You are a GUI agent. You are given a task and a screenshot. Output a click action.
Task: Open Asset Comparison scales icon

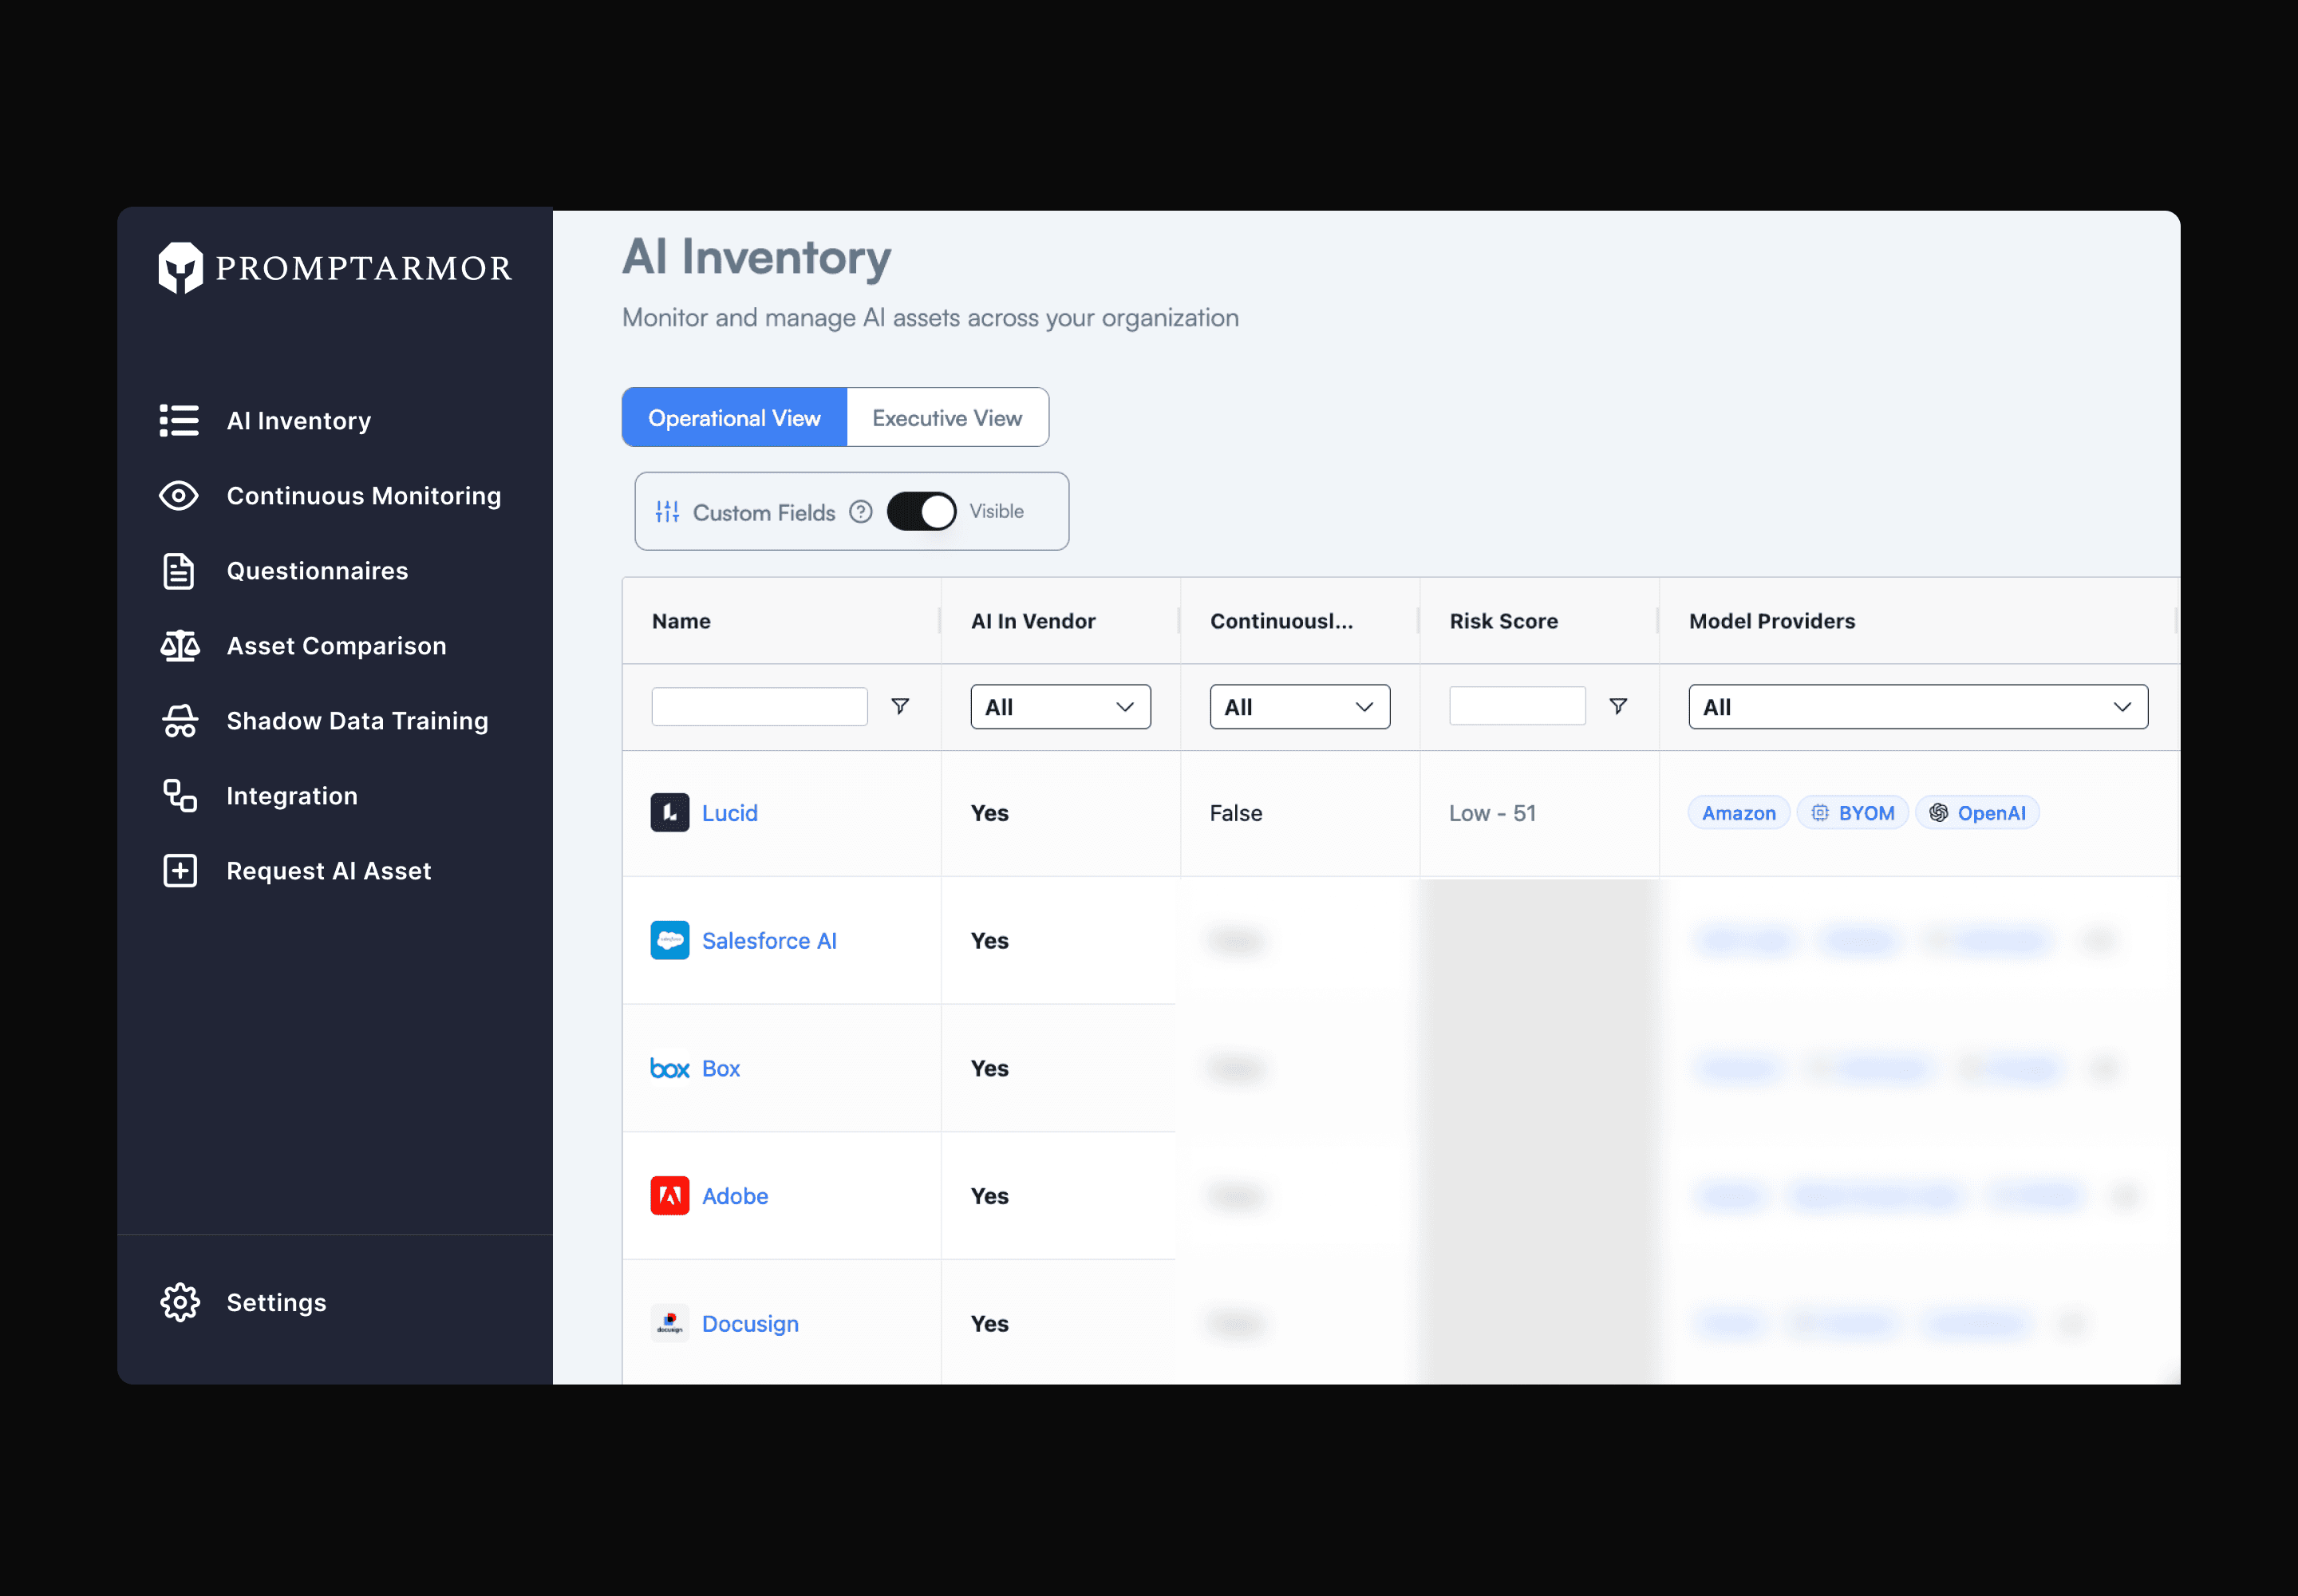[x=180, y=646]
